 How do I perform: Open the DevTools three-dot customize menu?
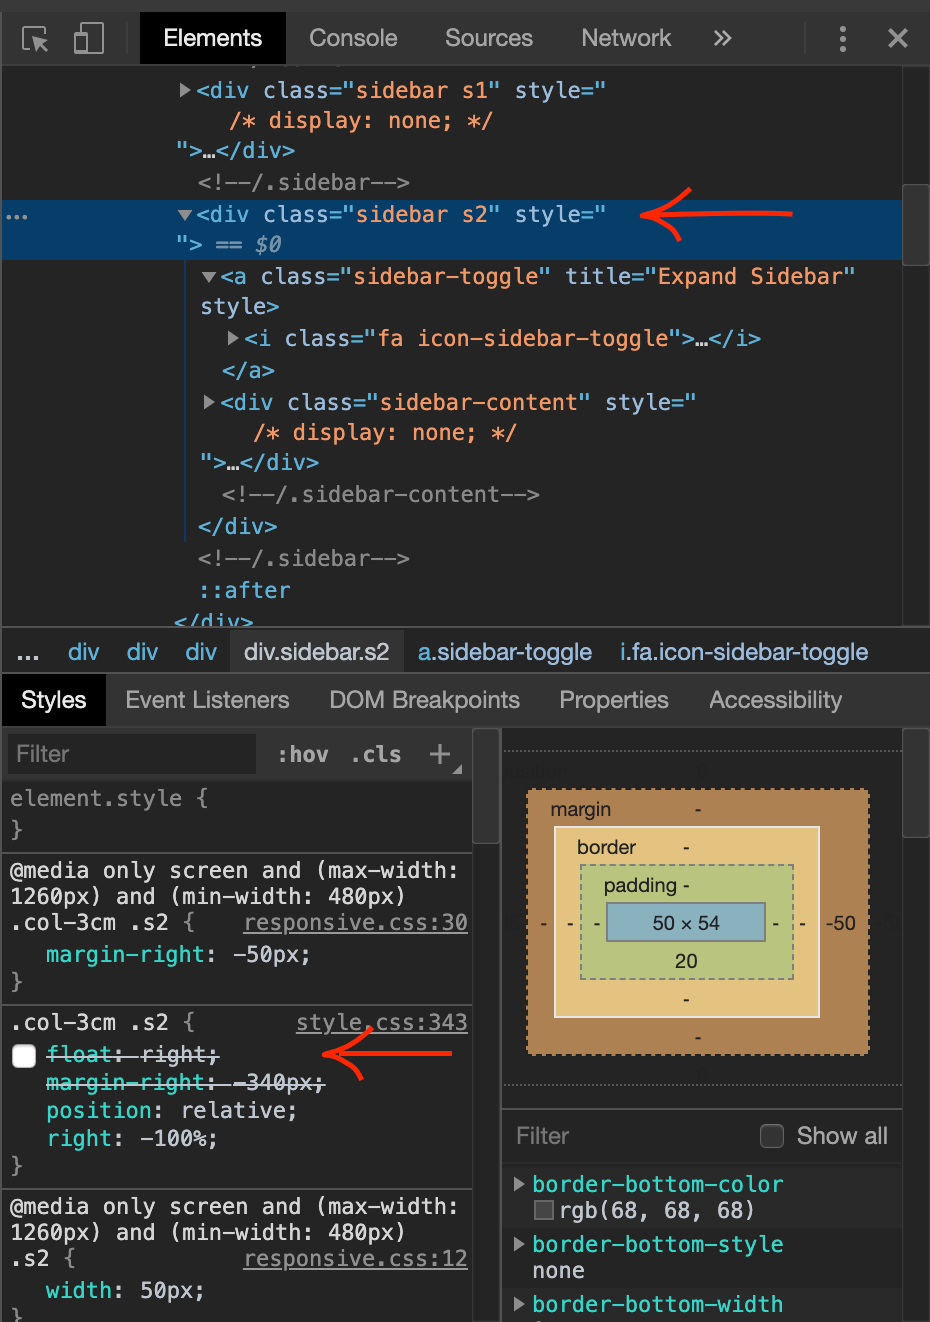[x=842, y=39]
